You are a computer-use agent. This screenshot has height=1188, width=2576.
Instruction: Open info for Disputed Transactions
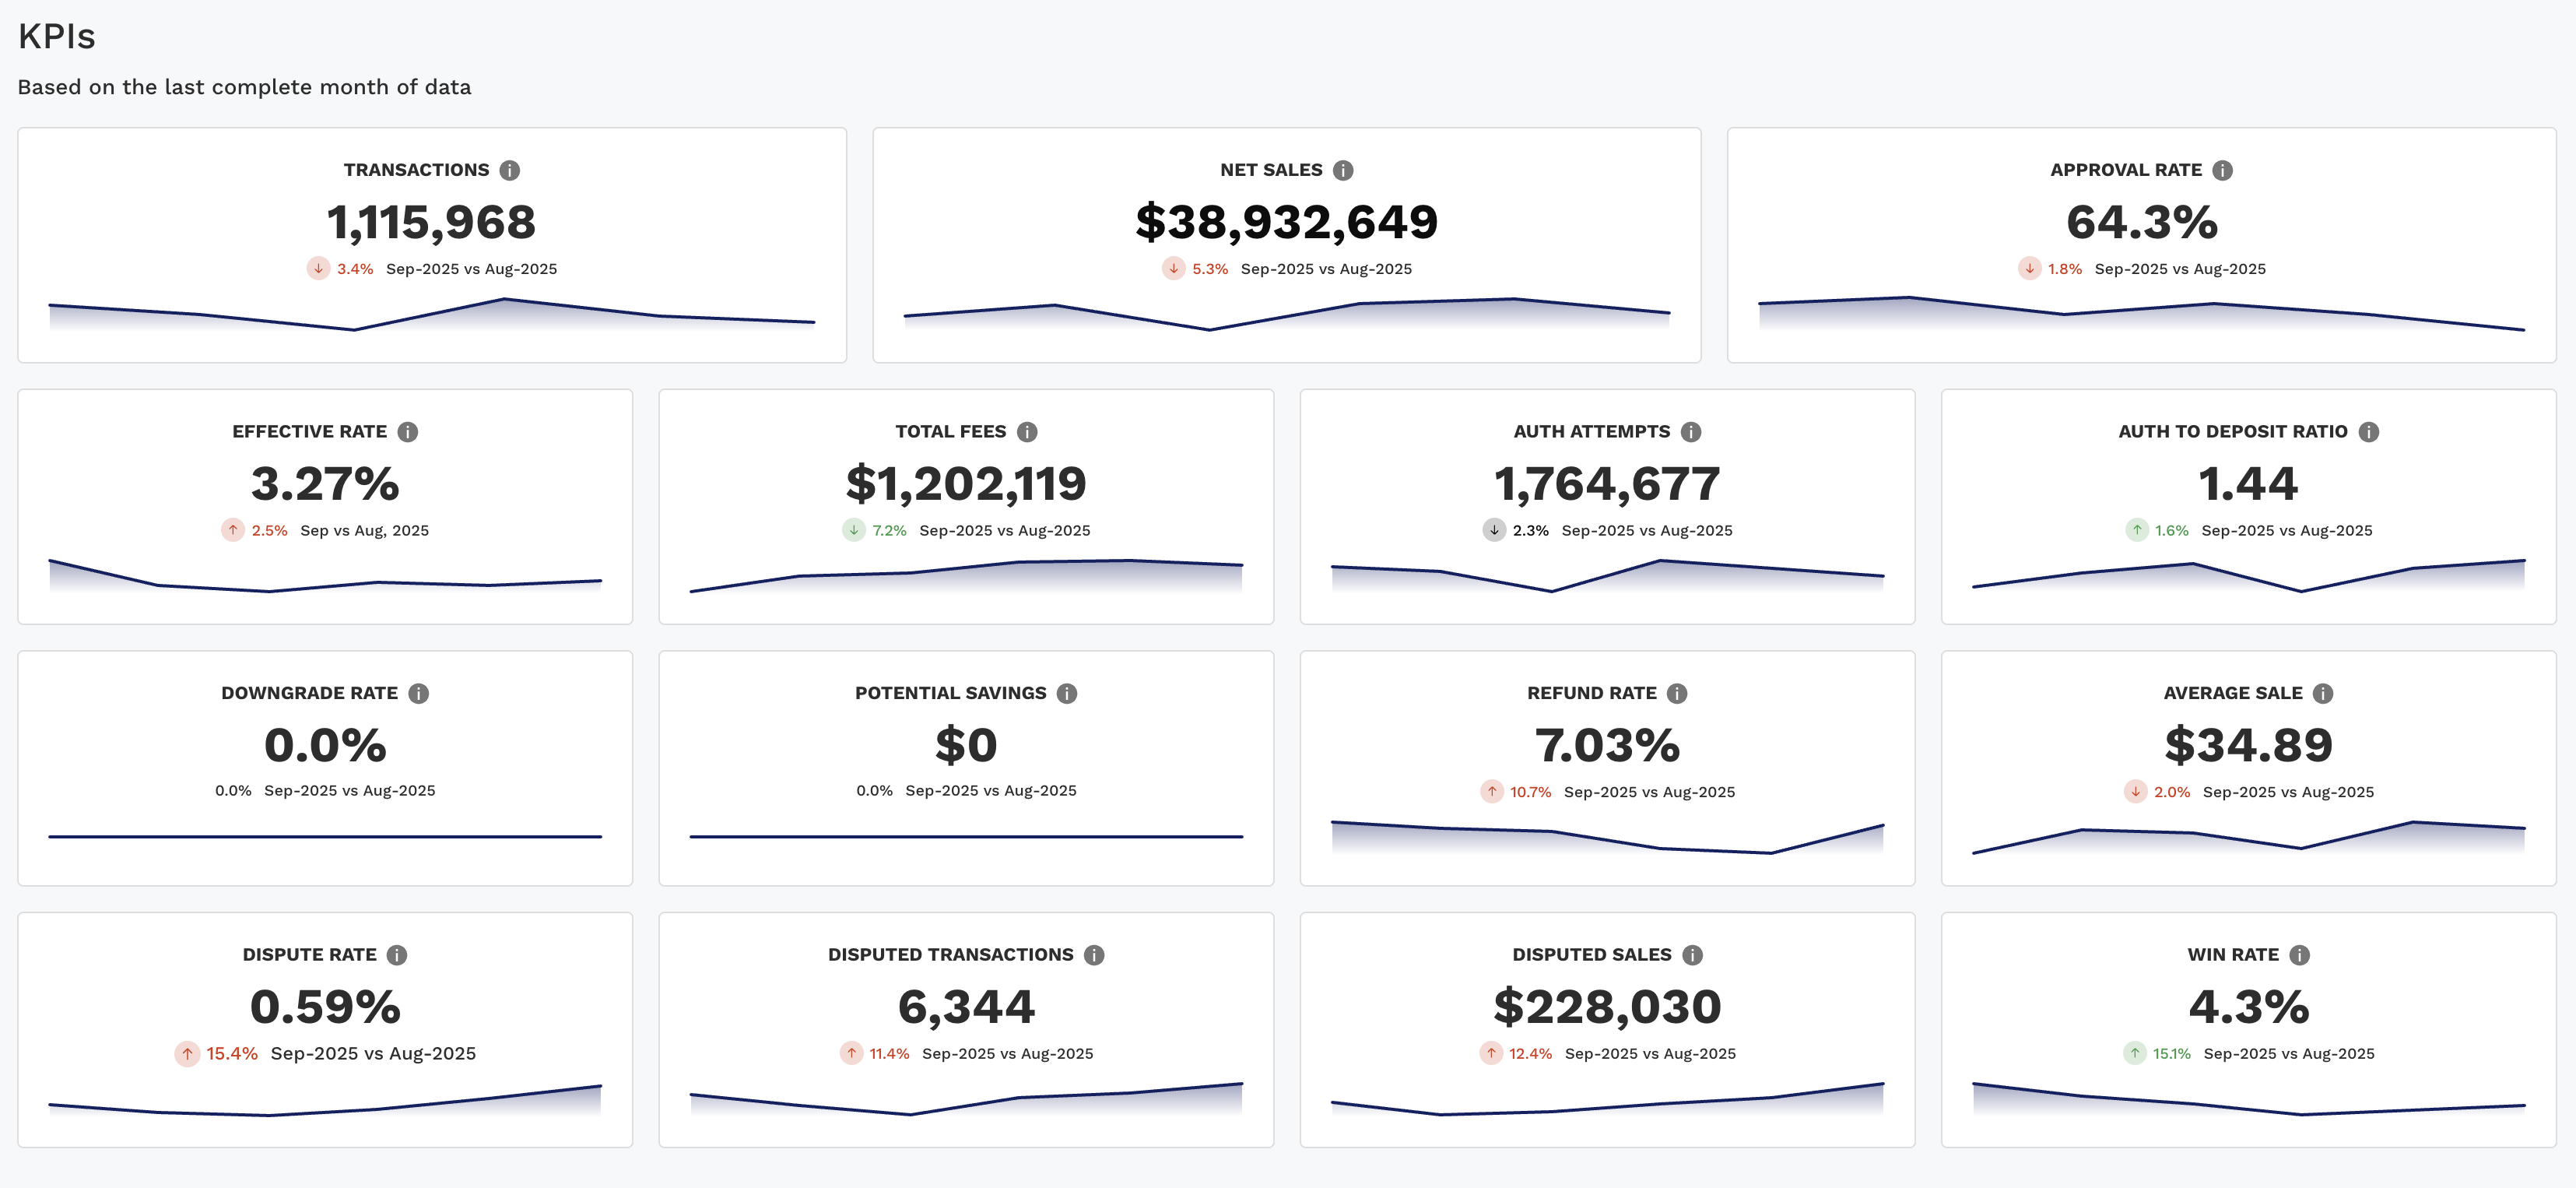coord(1094,955)
